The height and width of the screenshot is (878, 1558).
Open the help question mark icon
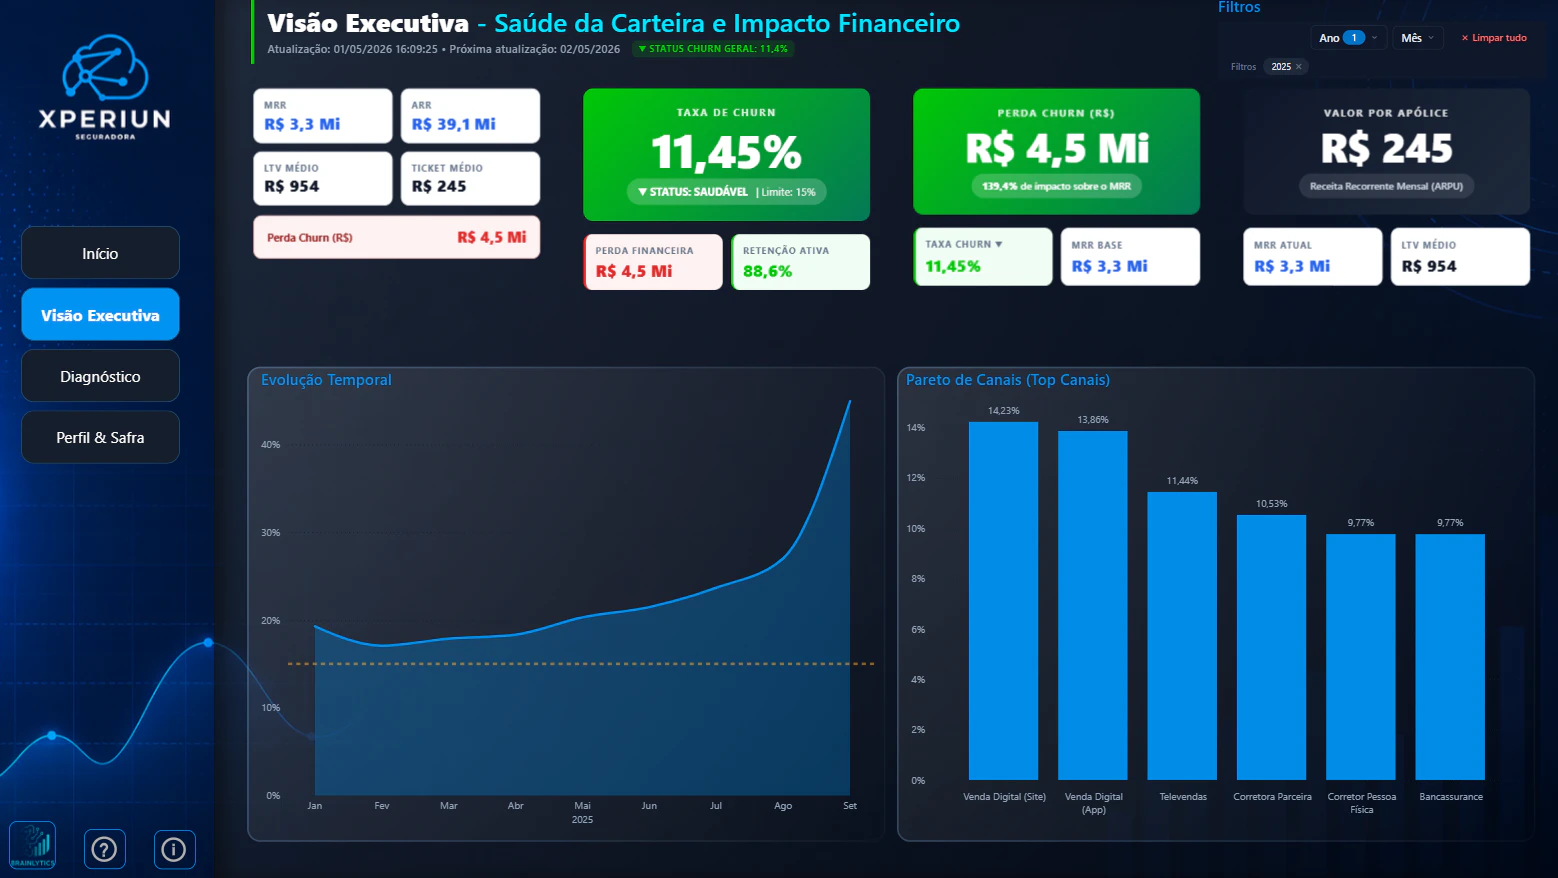(x=104, y=850)
